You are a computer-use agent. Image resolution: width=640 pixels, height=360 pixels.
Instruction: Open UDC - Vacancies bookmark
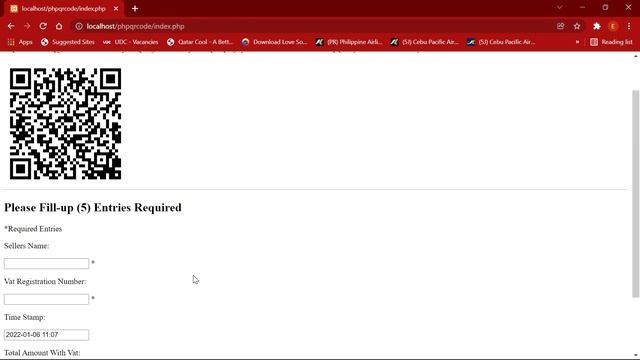(x=131, y=42)
